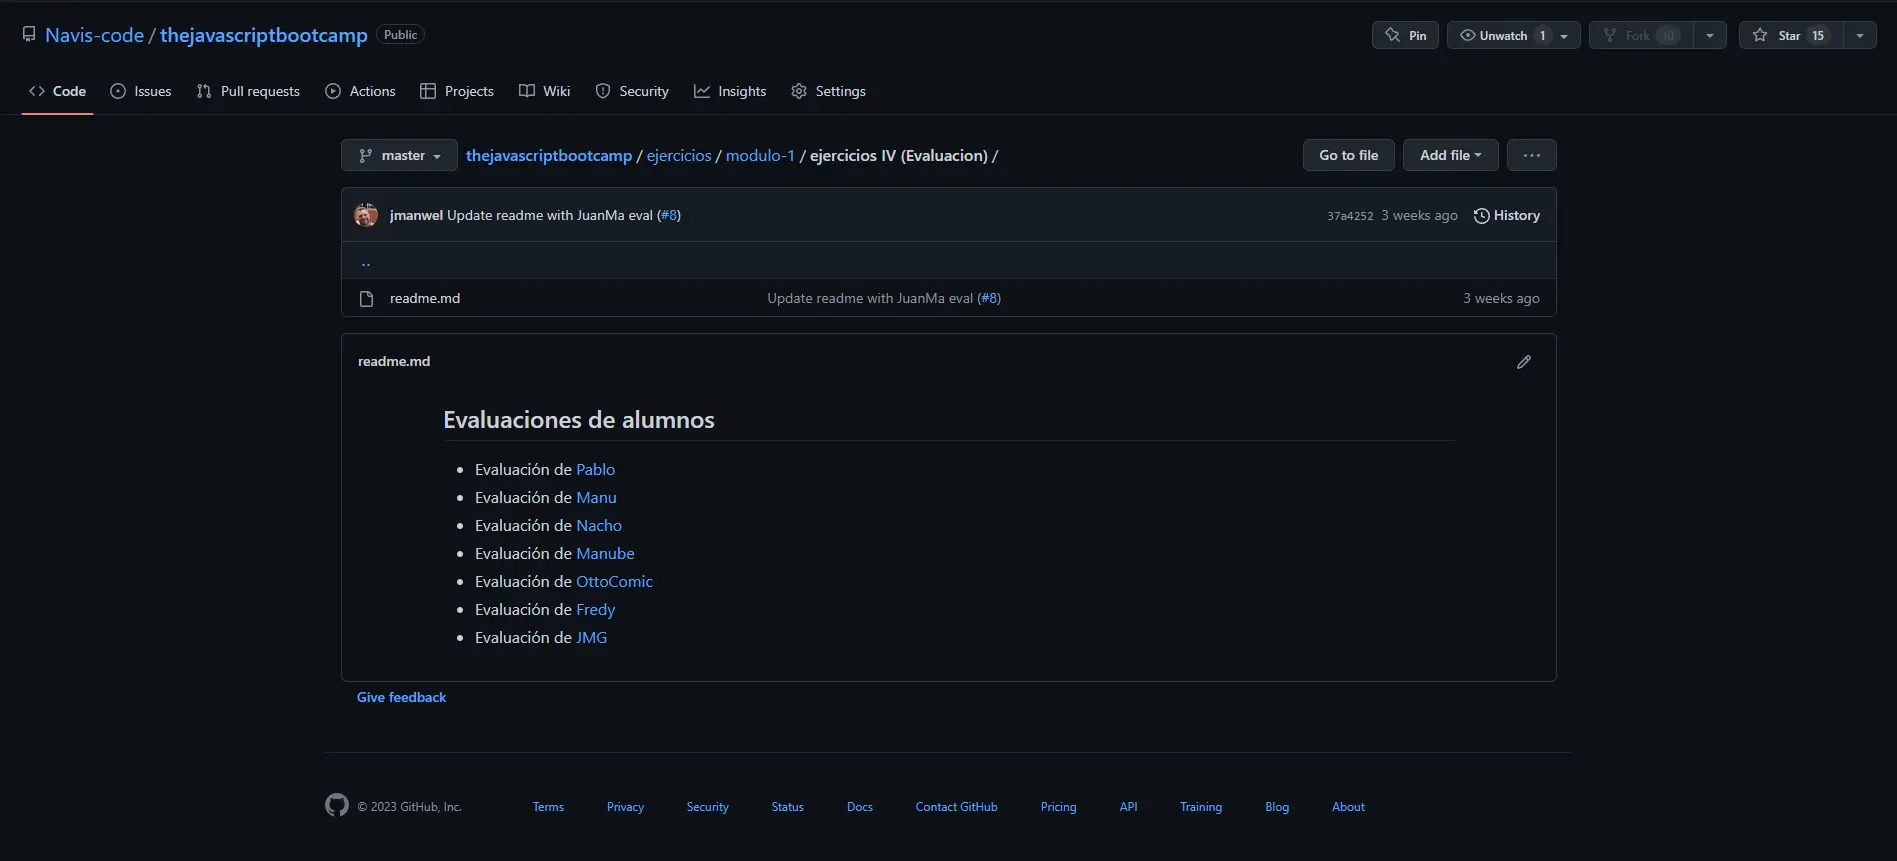Screen dimensions: 1897x861
Task: Open Nacho's evaluation link
Action: click(599, 525)
